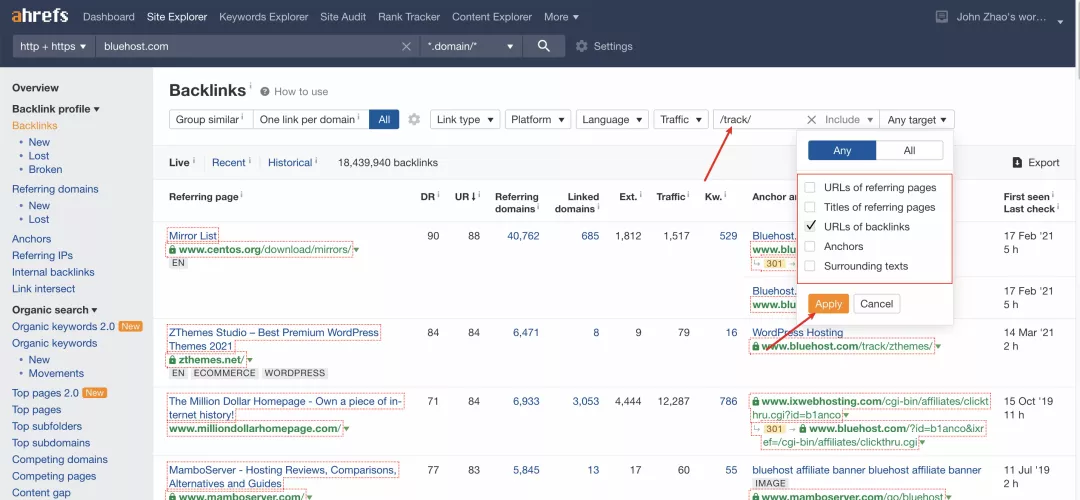Screen dimensions: 1080x500
Task: Select the All match toggle in dropdown
Action: coord(909,150)
